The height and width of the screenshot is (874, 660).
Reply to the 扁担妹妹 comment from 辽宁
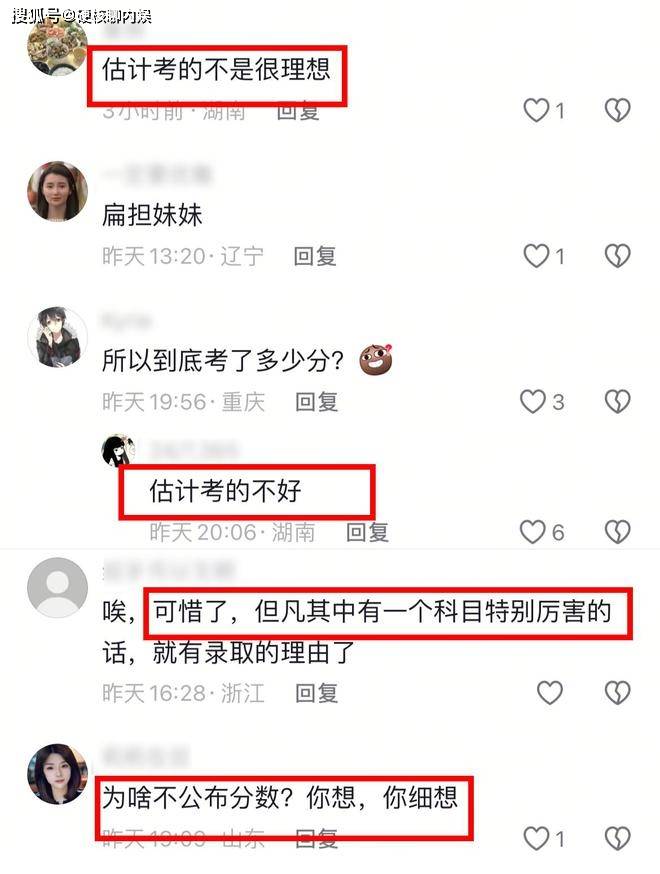point(315,256)
